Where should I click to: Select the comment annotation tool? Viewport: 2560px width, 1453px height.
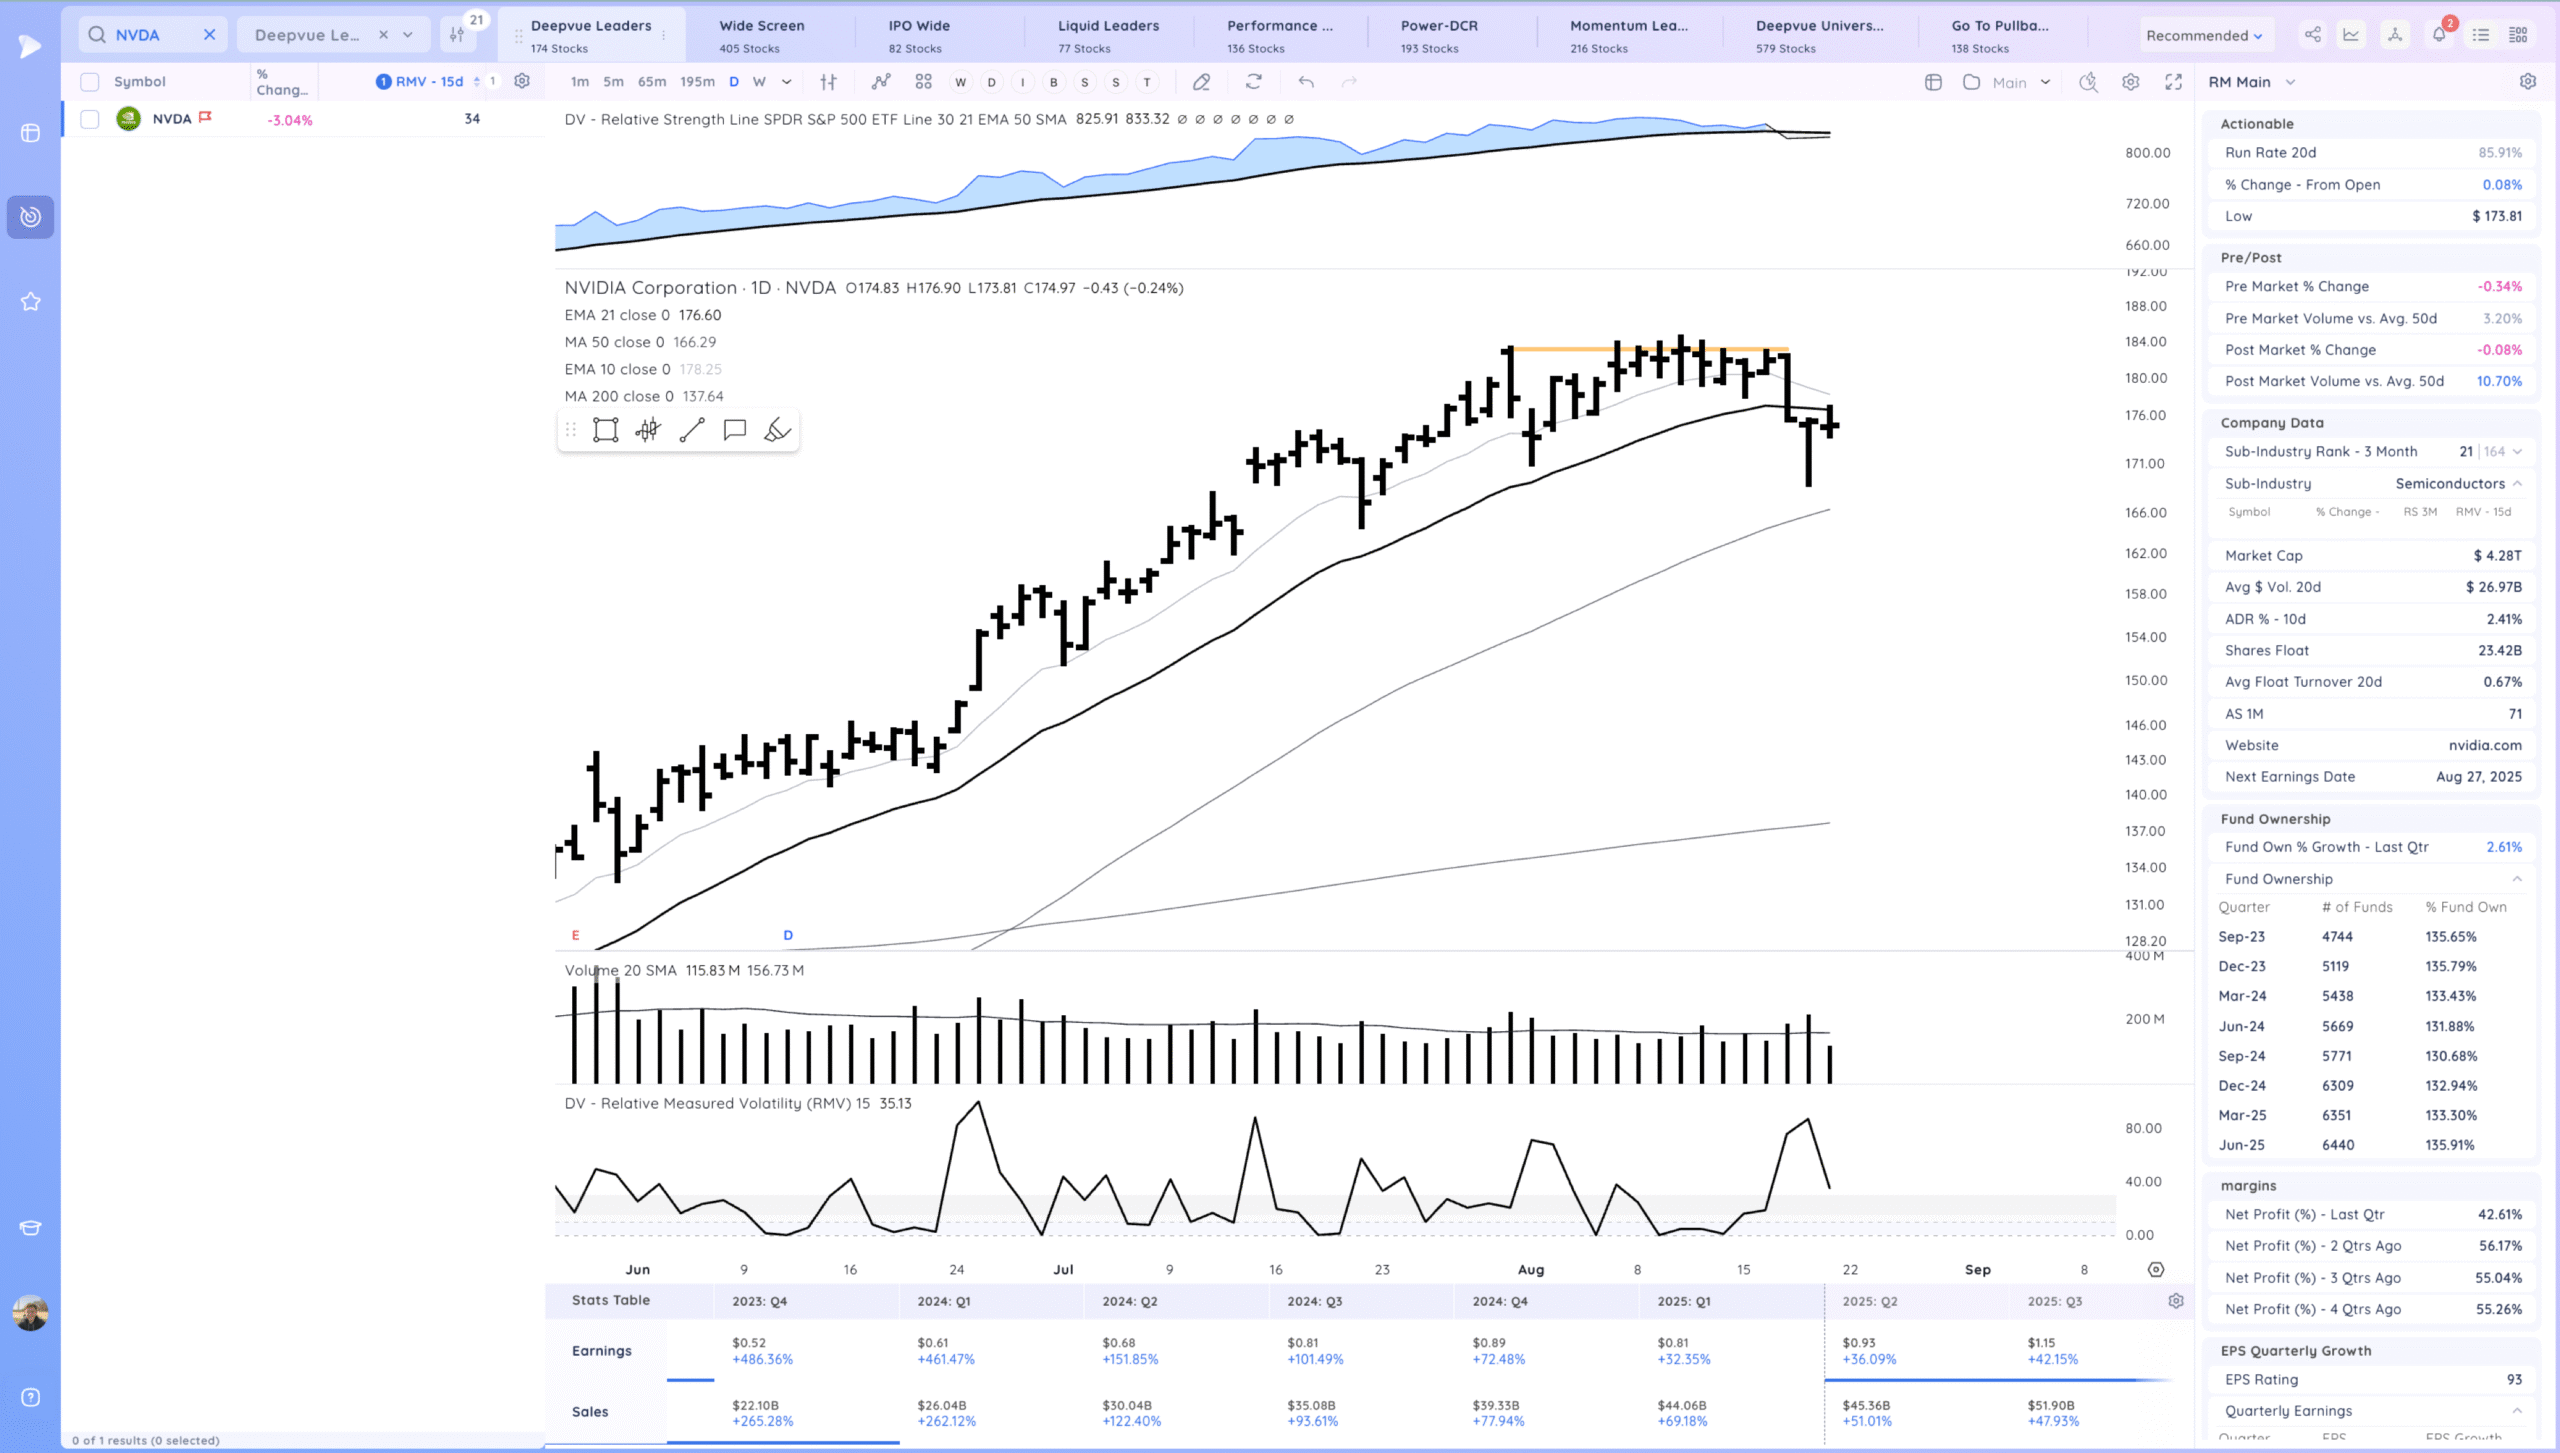(x=735, y=430)
